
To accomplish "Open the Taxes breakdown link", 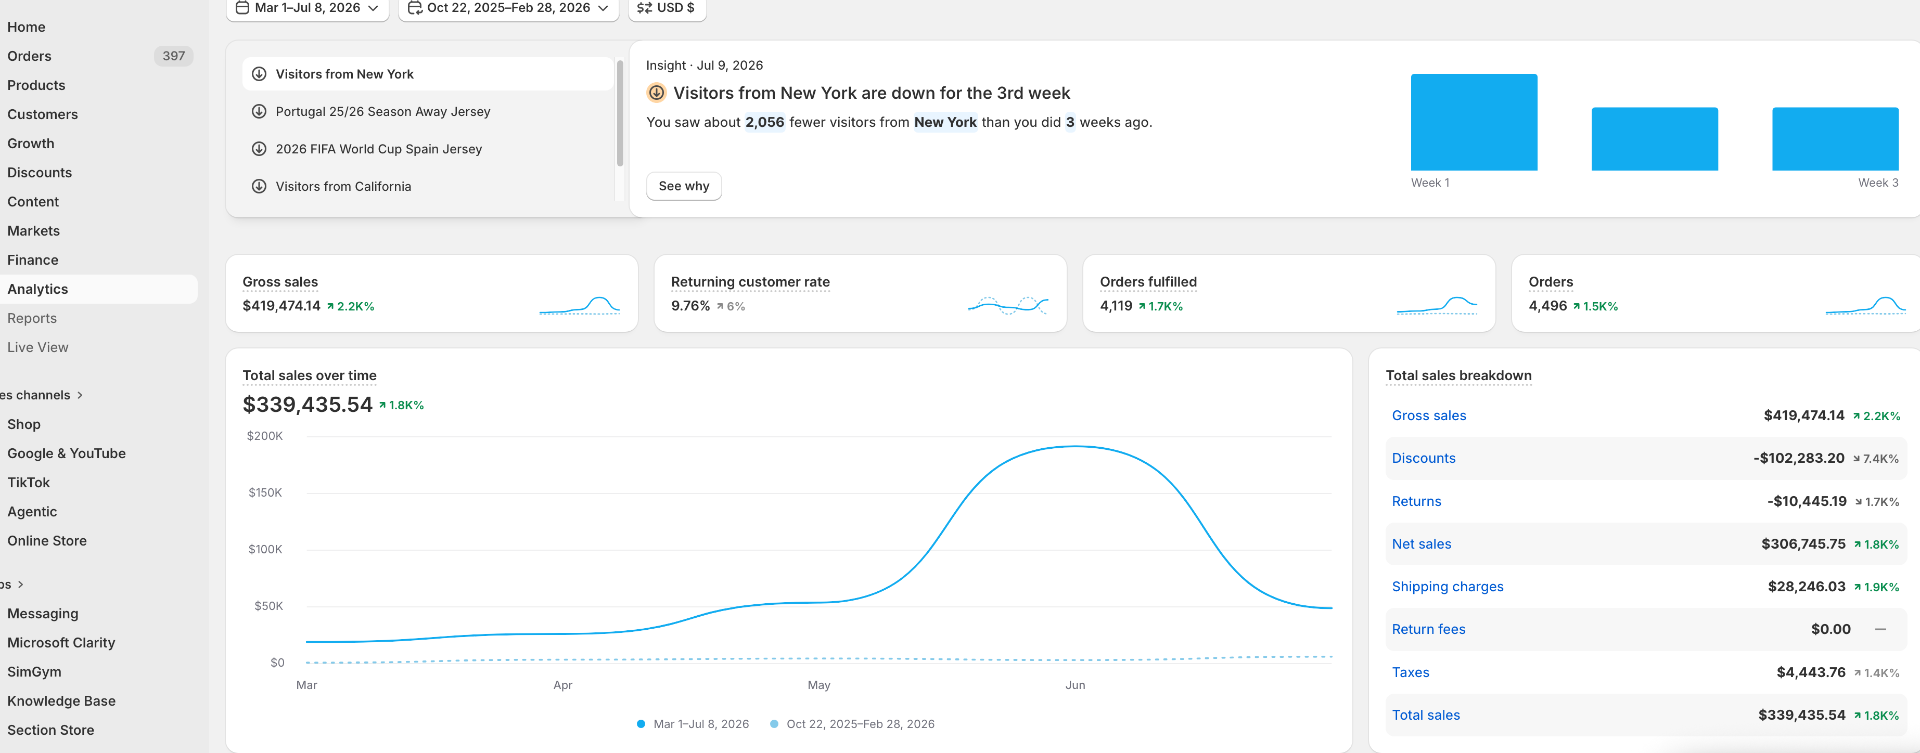I will (1411, 672).
